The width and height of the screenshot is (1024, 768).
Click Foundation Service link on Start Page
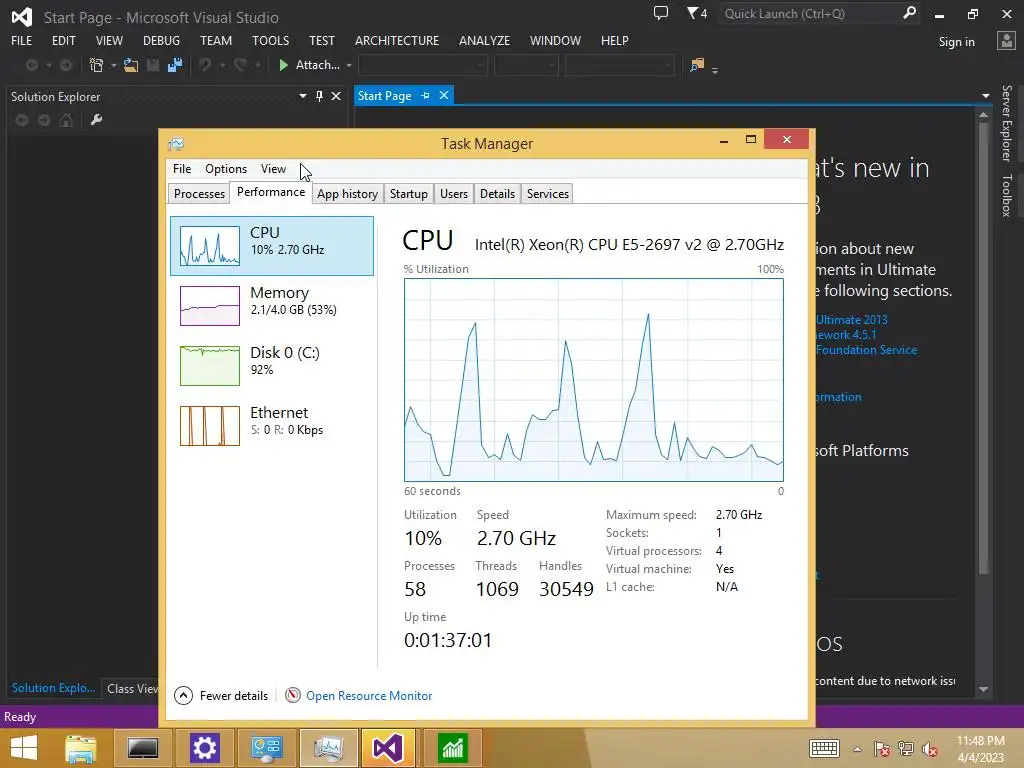(x=866, y=350)
